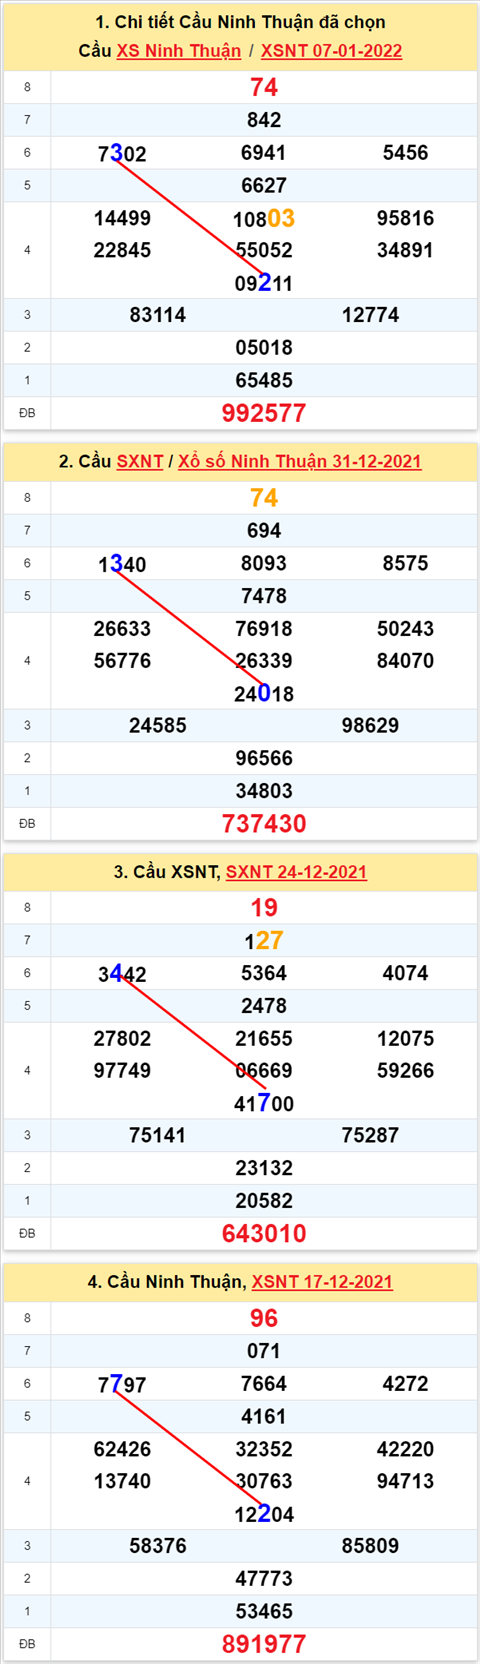Open the XSNT 07-01-2022 link
Viewport: 480px width, 1664px height.
[331, 51]
